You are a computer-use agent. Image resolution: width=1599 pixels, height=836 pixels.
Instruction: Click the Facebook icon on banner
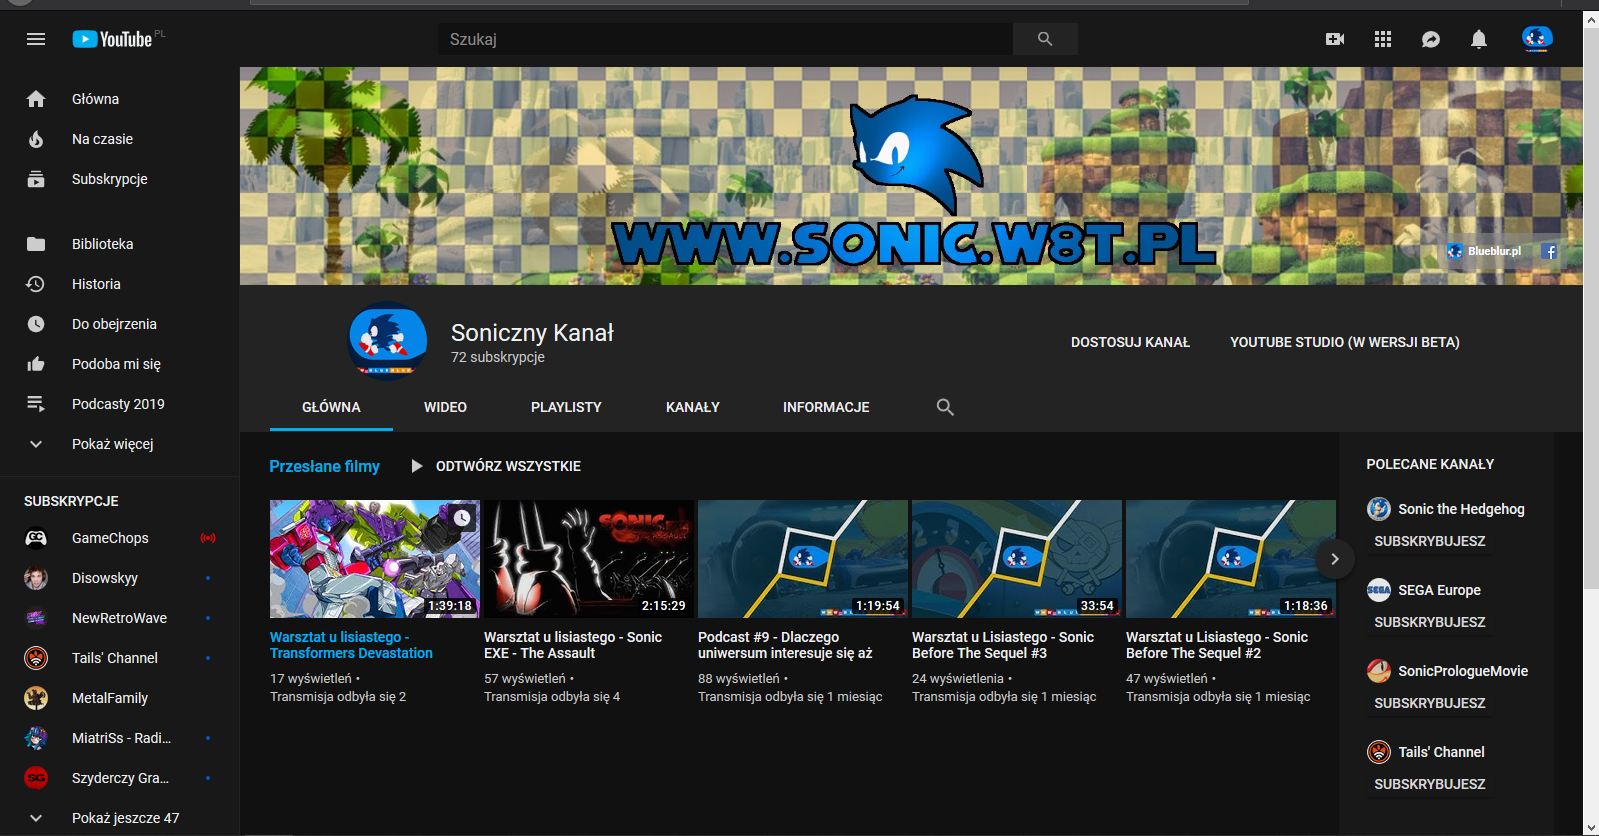[1549, 251]
